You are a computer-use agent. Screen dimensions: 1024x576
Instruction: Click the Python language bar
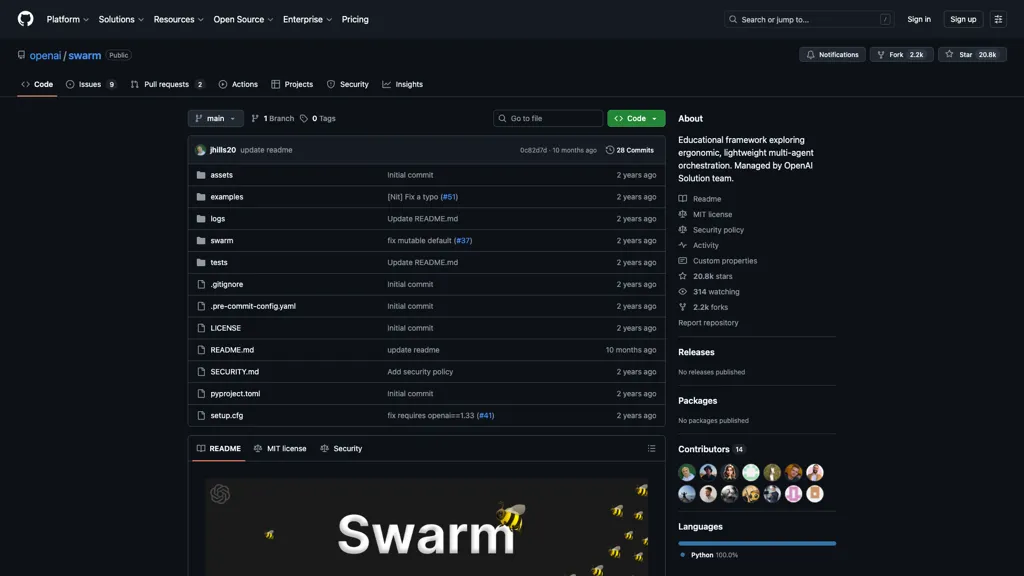coord(757,543)
